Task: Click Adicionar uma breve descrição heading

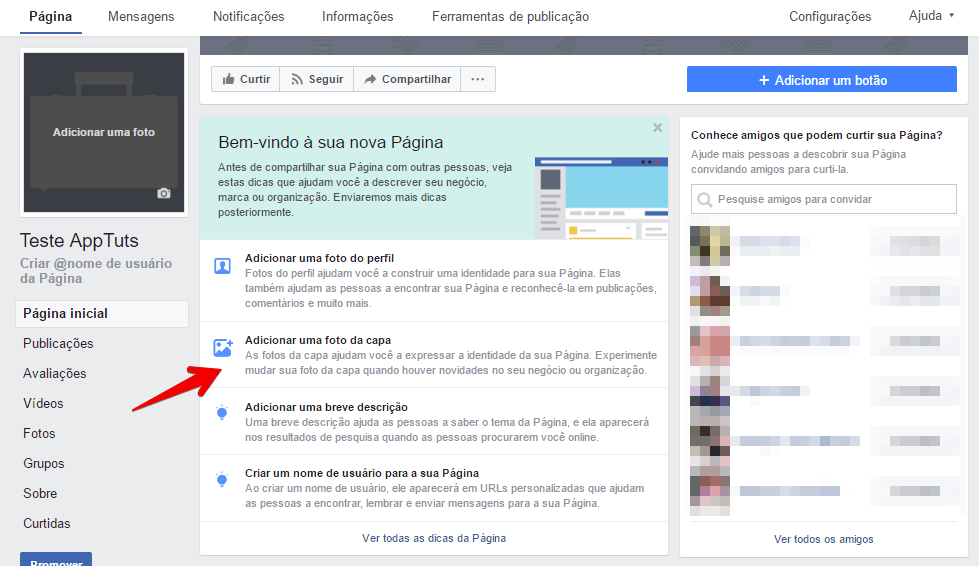Action: 326,407
